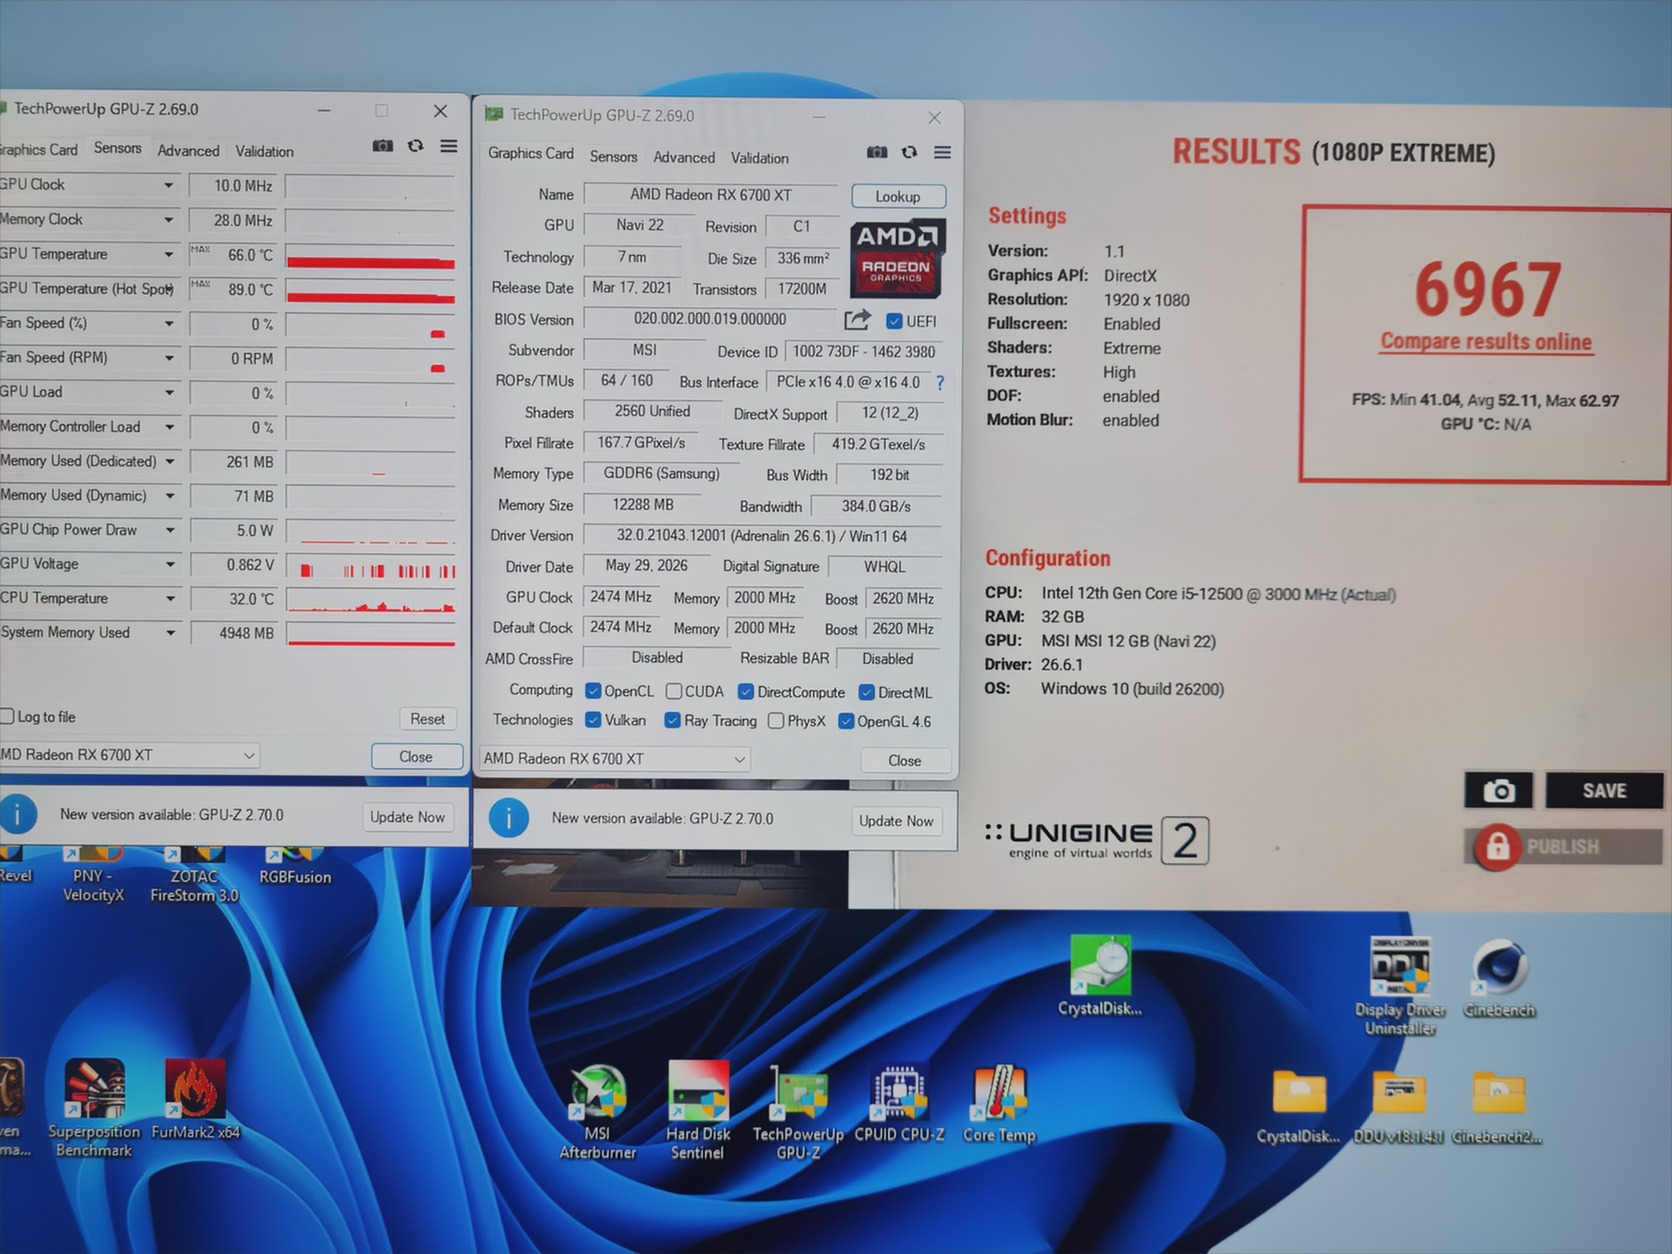Take screenshot in GPU-Z Sensors window

383,146
